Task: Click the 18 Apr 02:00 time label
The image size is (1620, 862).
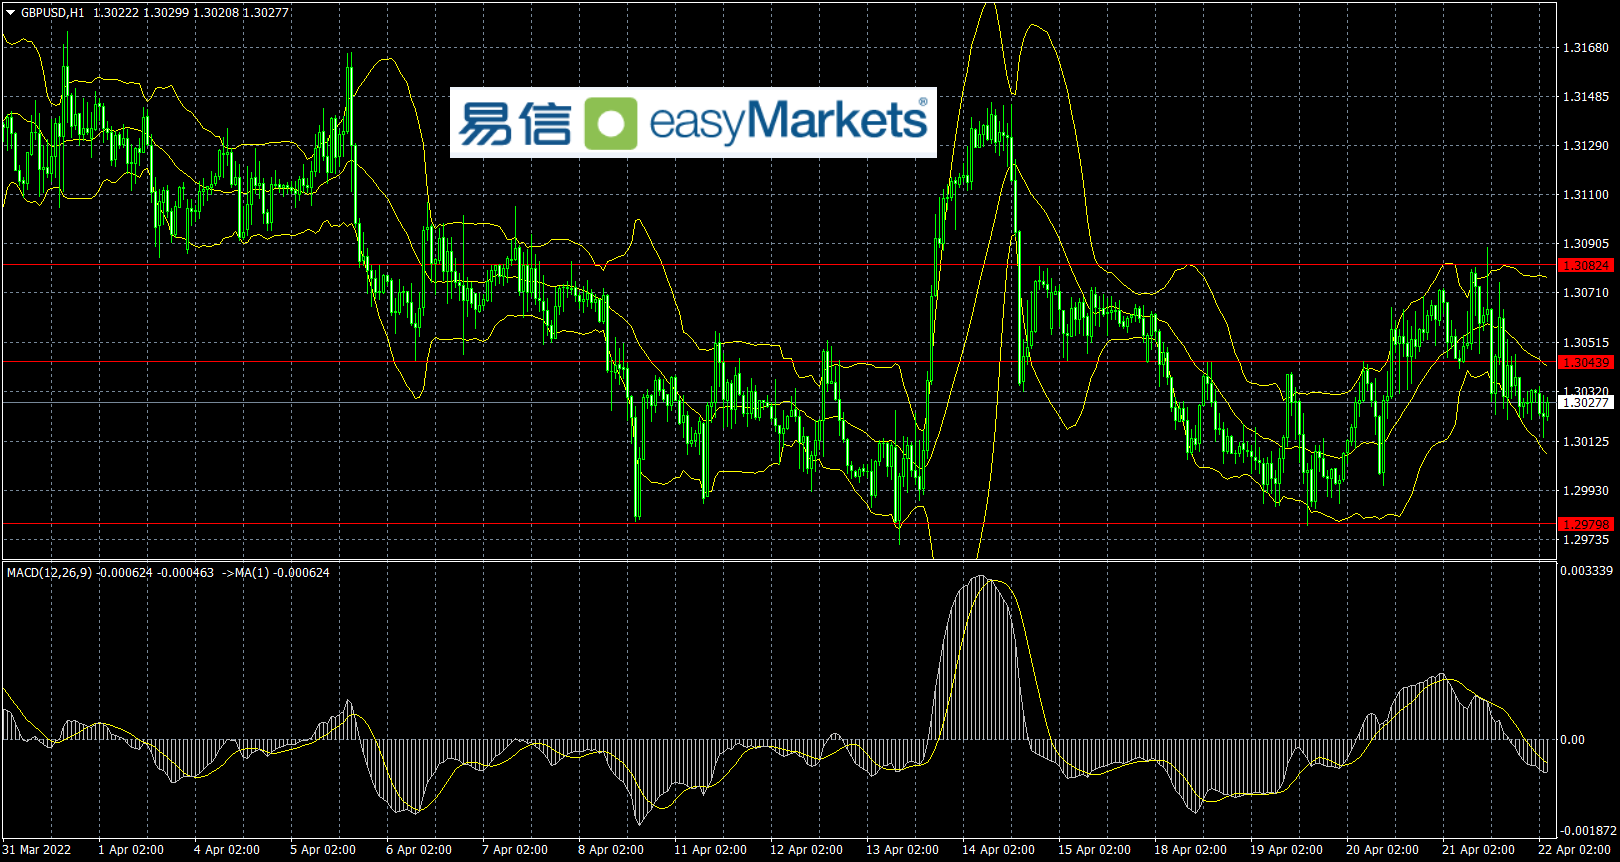Action: 1190,850
